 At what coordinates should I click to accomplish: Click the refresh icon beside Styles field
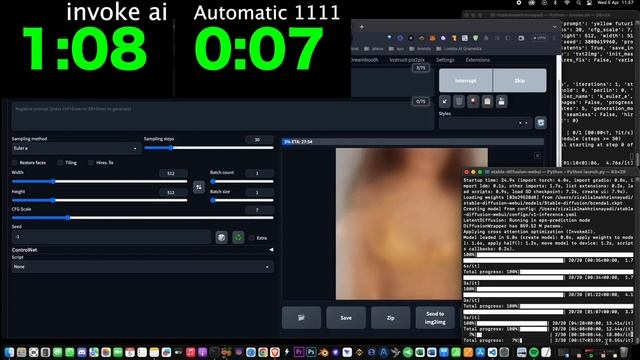[x=540, y=122]
